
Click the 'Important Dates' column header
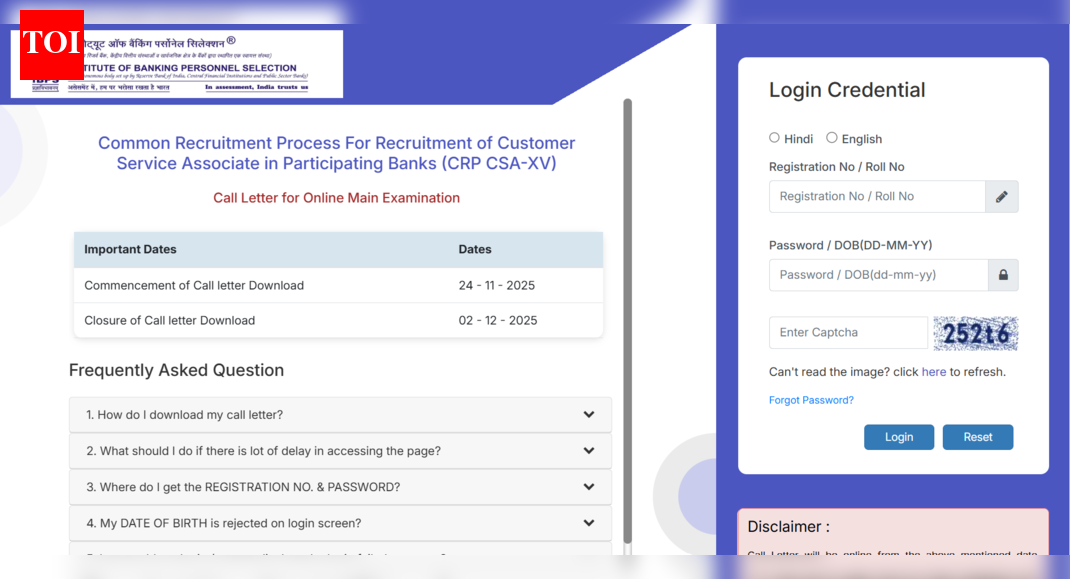point(130,249)
